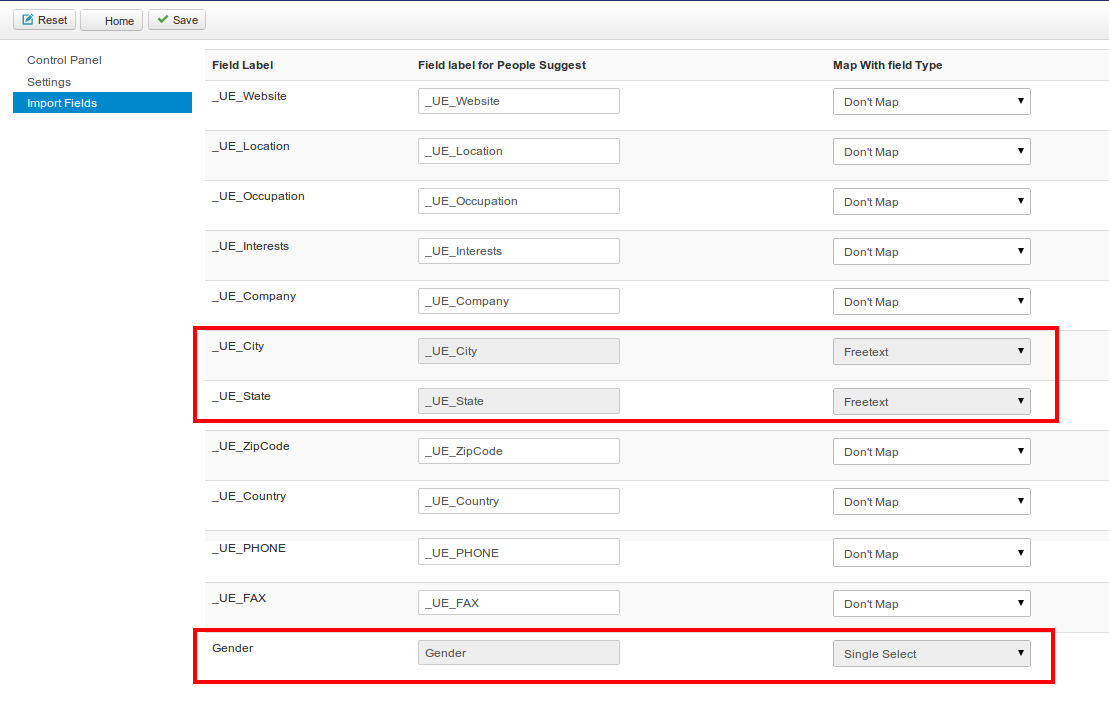The width and height of the screenshot is (1109, 711).
Task: Click the Reset button with edit icon
Action: coord(44,20)
